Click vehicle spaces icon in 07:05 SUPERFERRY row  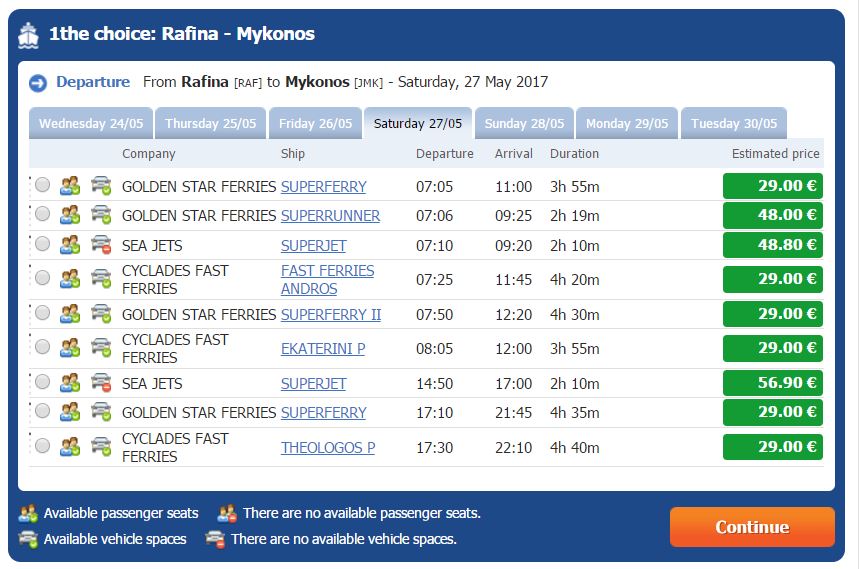[101, 186]
